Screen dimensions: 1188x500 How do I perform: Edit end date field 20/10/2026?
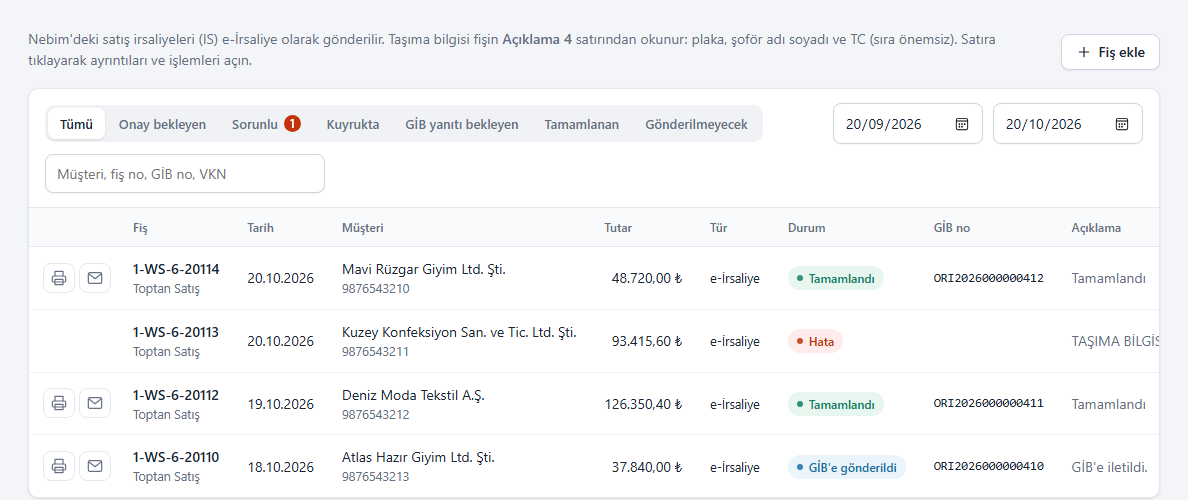point(1068,124)
